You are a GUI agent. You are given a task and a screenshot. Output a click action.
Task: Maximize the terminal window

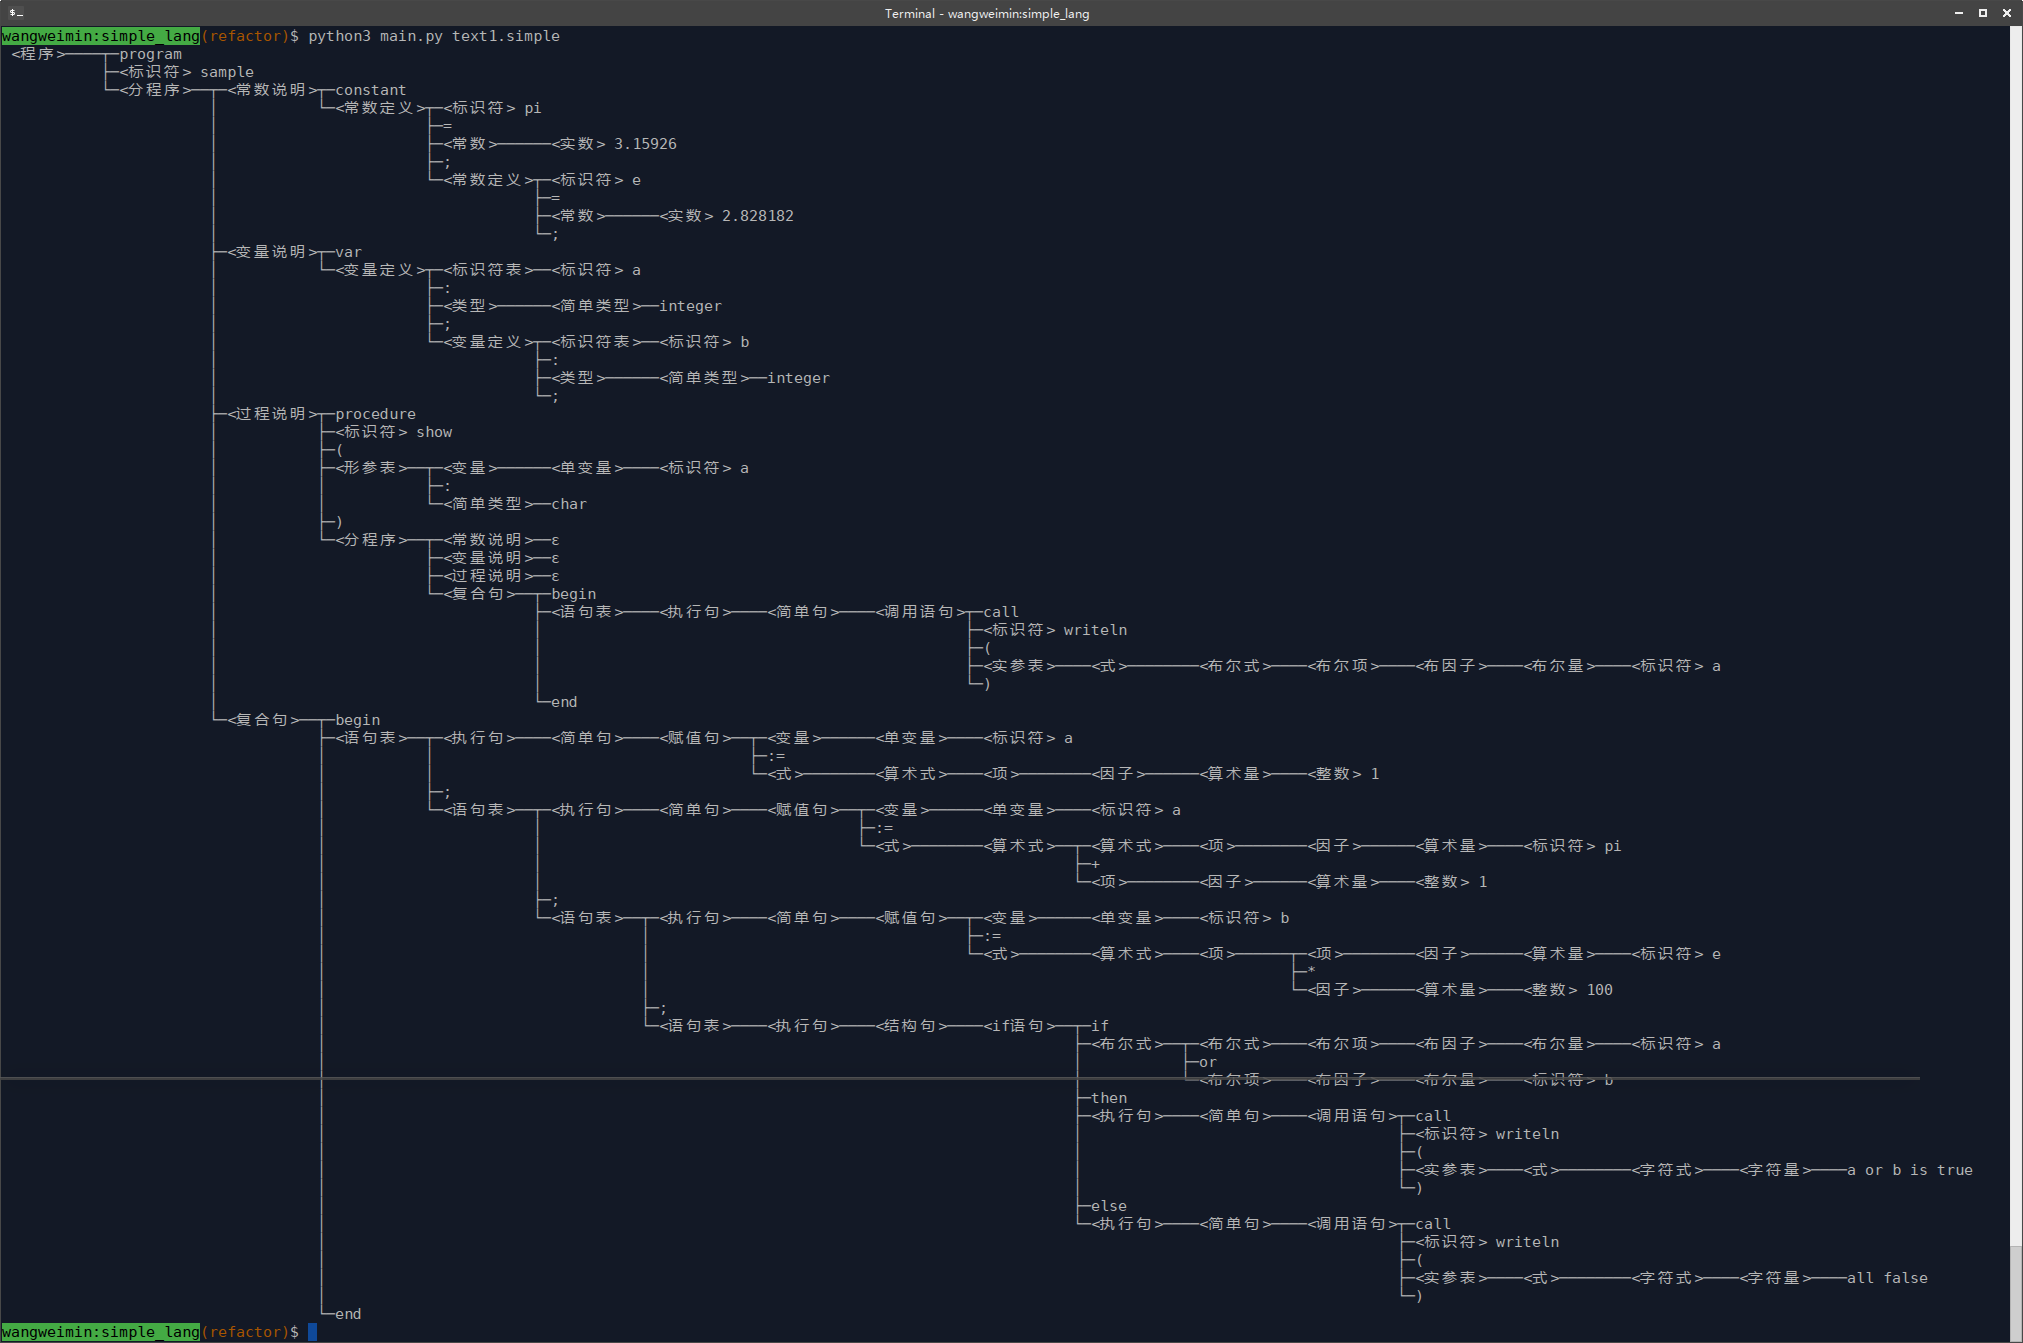point(1982,13)
